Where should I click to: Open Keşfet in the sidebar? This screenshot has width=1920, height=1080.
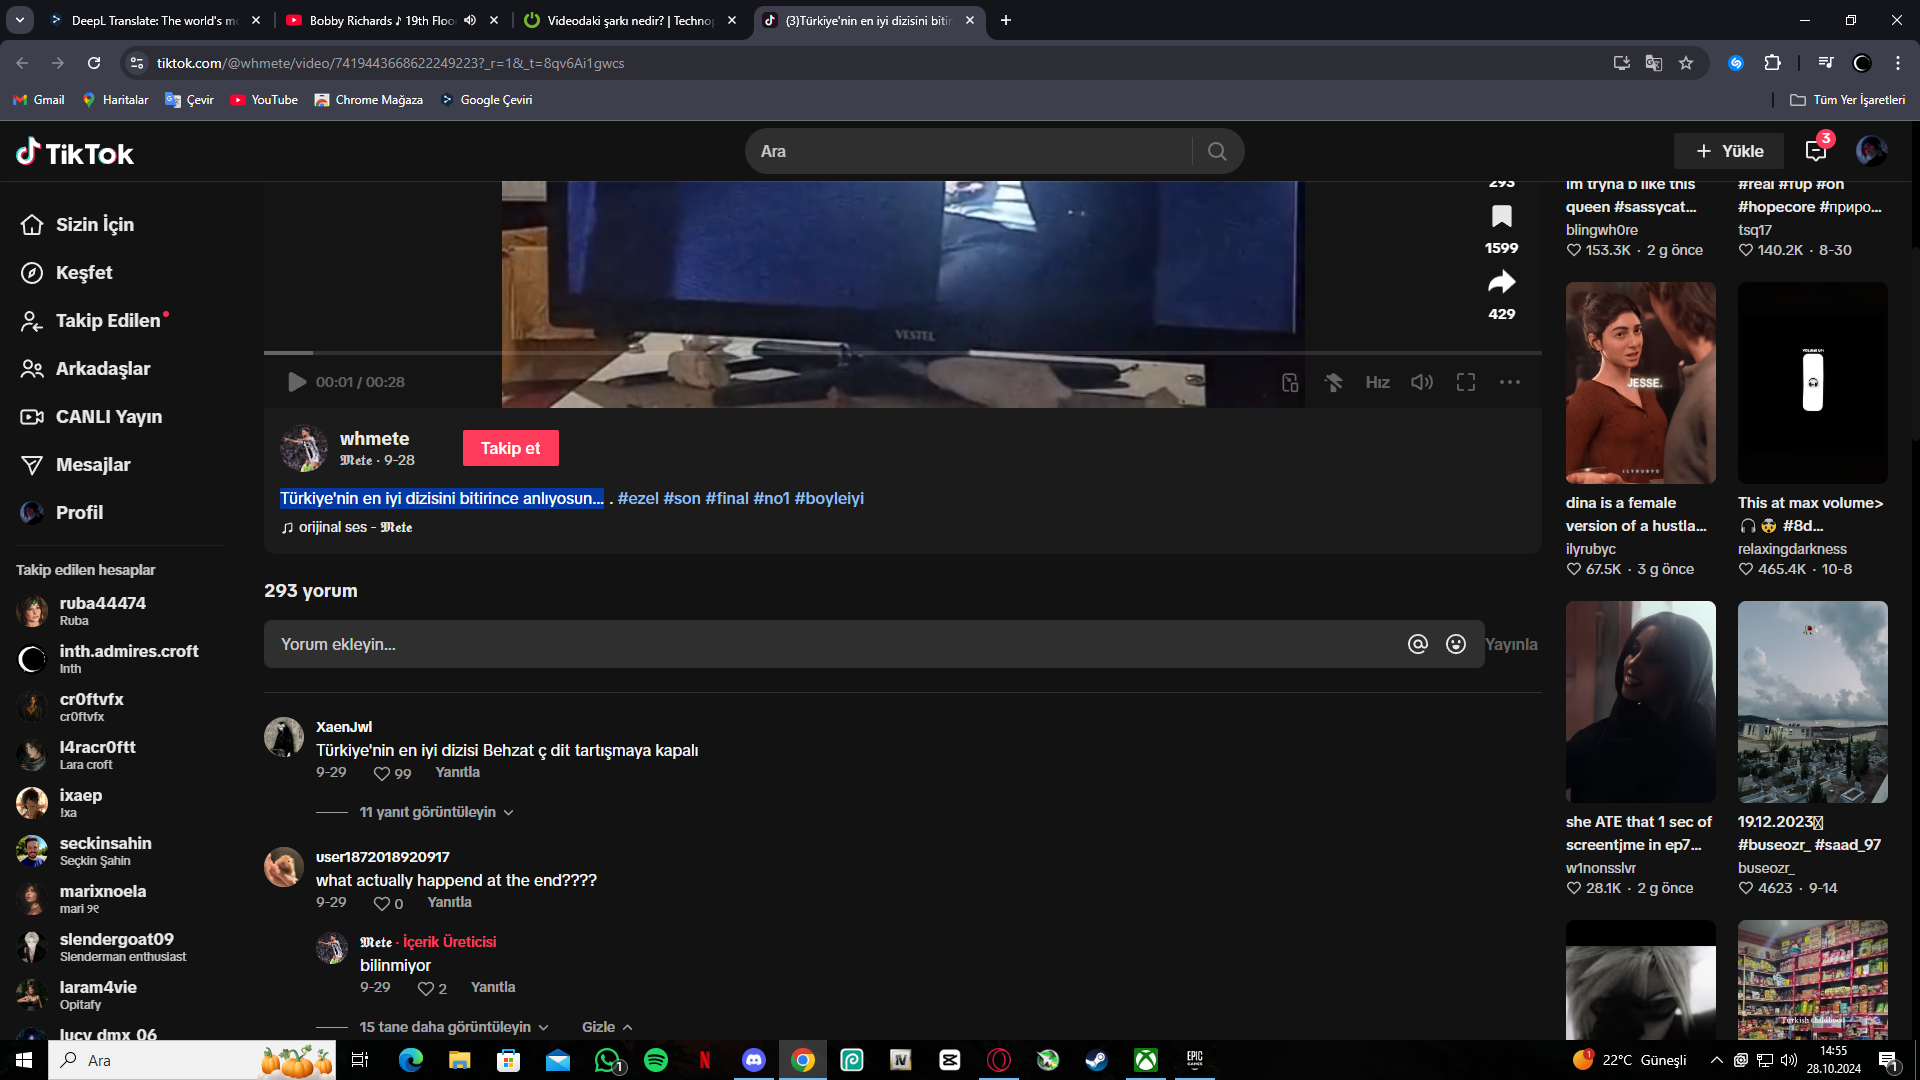point(84,273)
